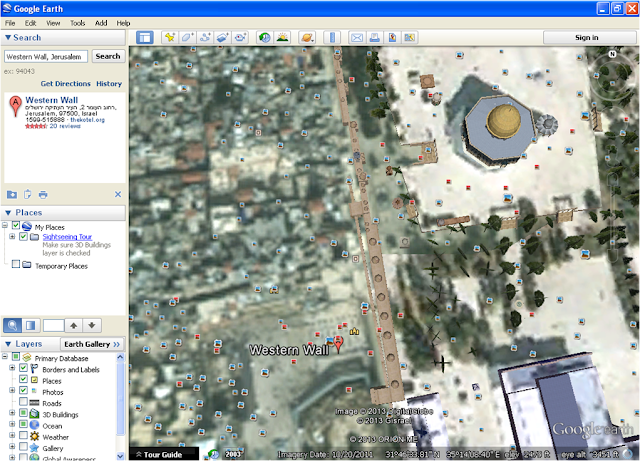The height and width of the screenshot is (461, 640).
Task: Collapse the Places panel triangle
Action: (8, 213)
